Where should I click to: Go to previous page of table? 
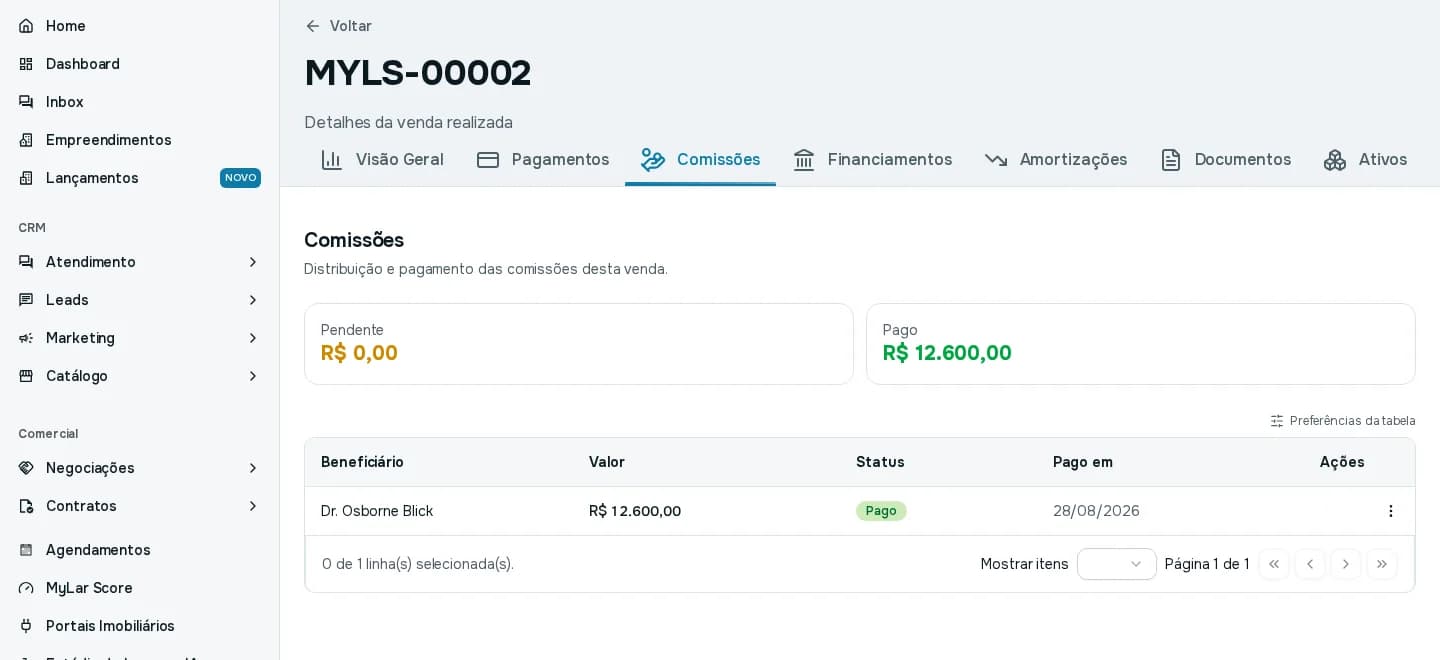tap(1310, 564)
